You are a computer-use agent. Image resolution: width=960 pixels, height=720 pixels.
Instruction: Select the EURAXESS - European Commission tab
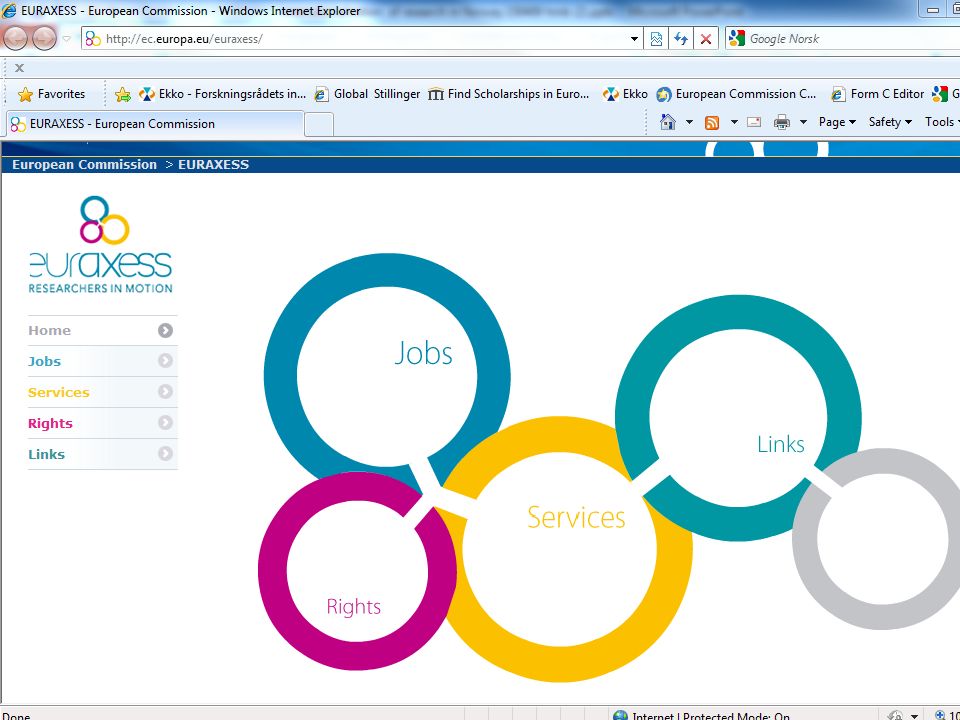point(154,124)
